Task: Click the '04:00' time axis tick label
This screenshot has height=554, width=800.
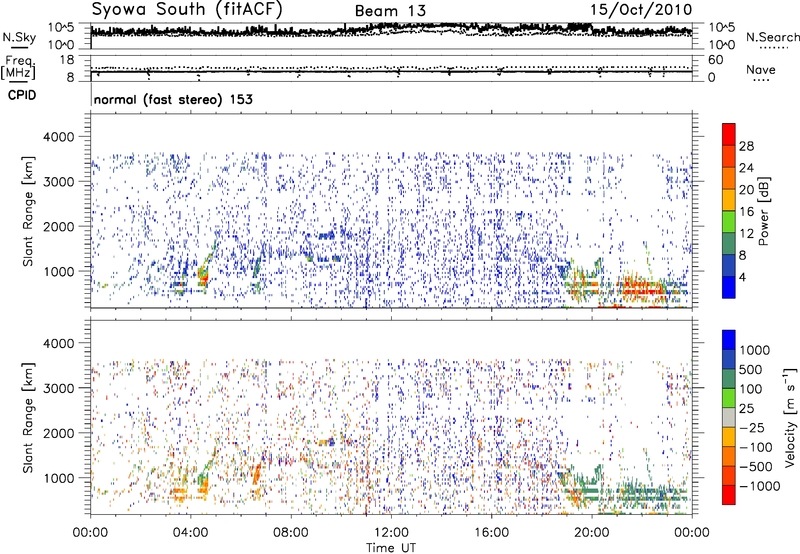Action: click(x=191, y=533)
